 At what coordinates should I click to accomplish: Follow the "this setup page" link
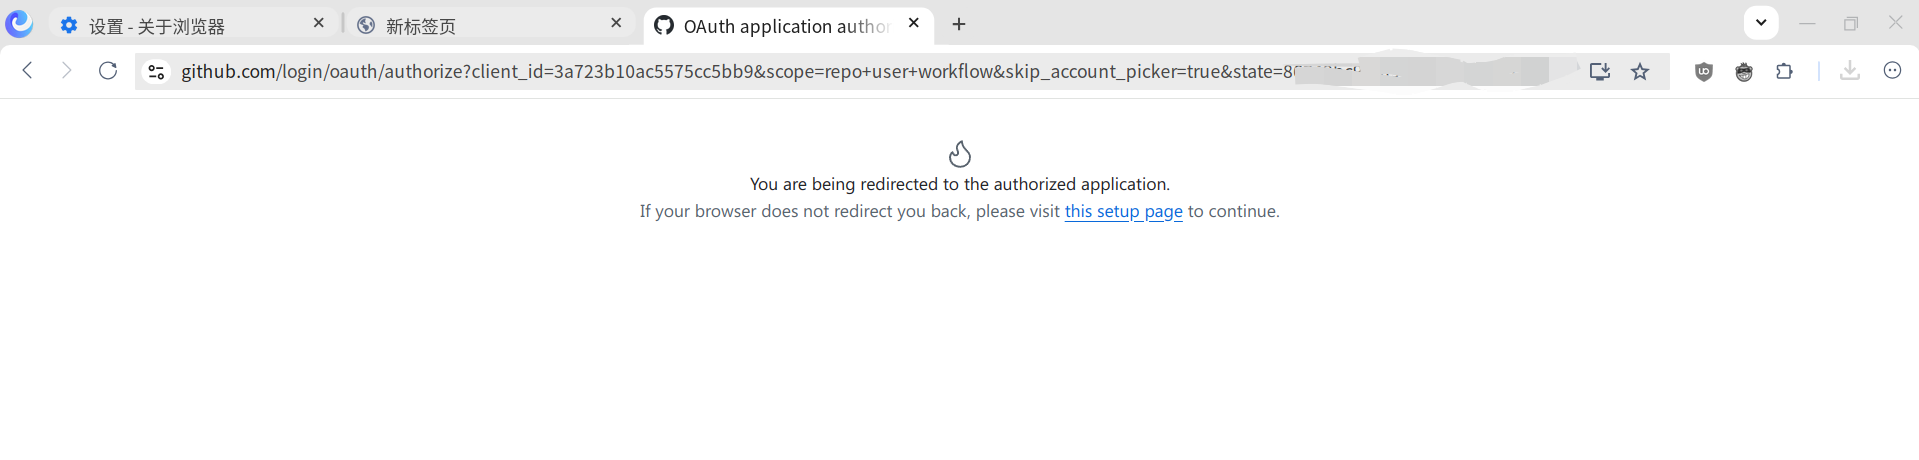1123,211
